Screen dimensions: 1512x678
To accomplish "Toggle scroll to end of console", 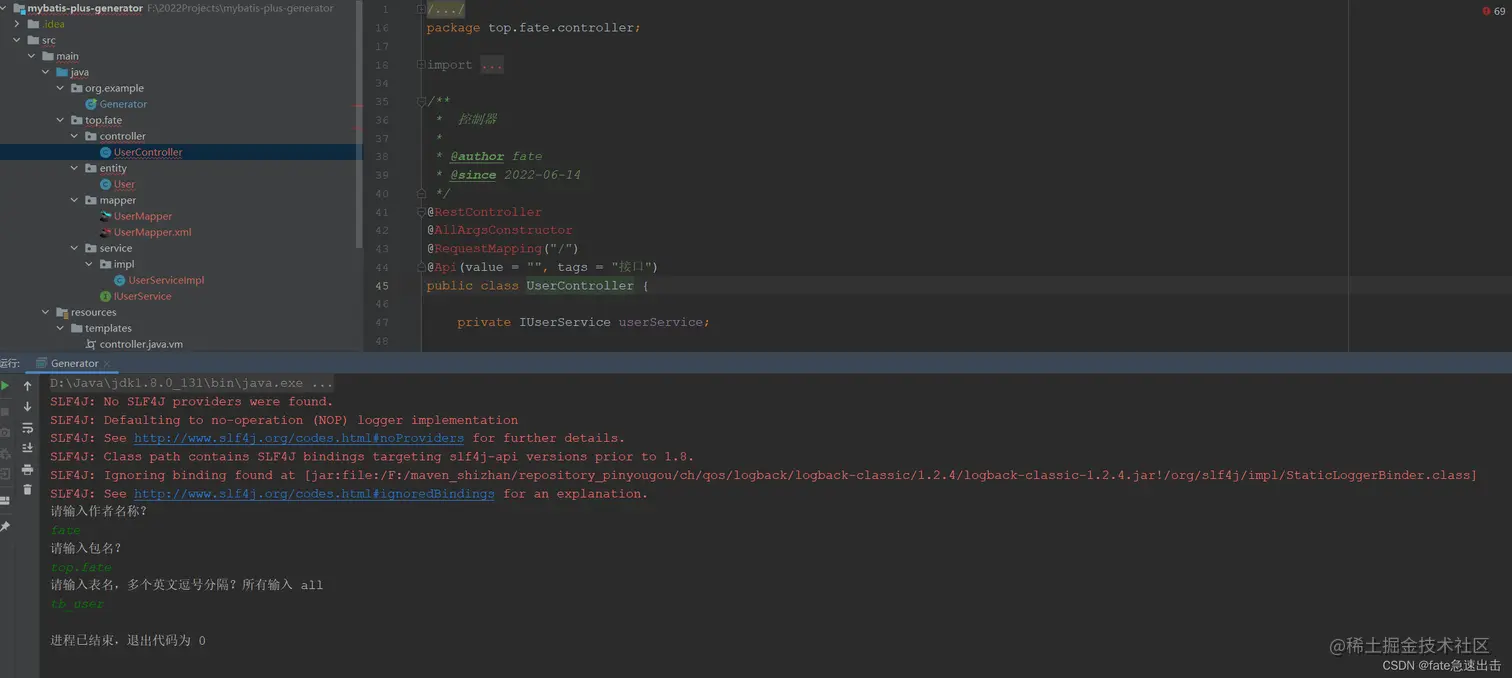I will pos(28,448).
